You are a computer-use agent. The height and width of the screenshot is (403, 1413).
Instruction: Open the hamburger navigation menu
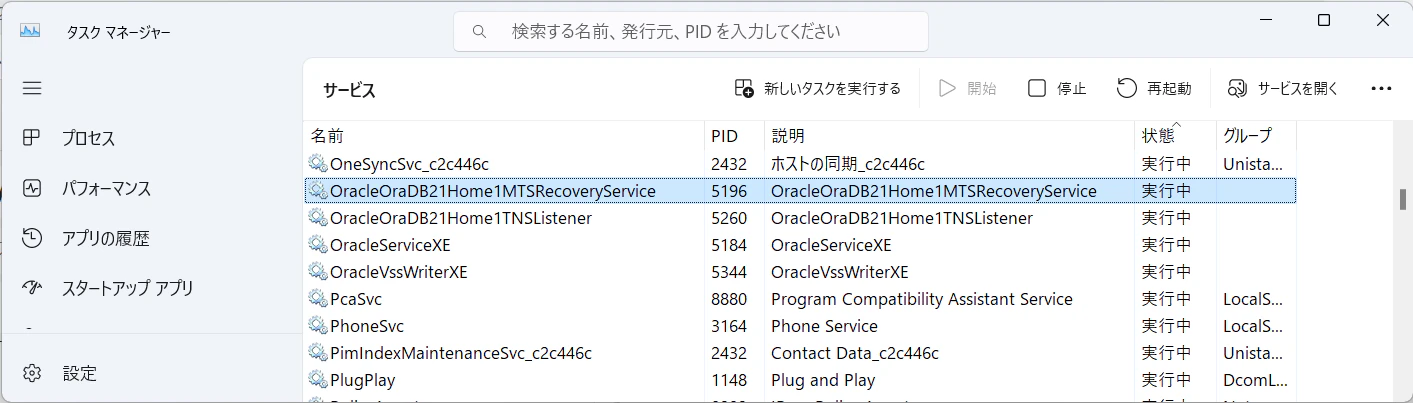(x=32, y=88)
